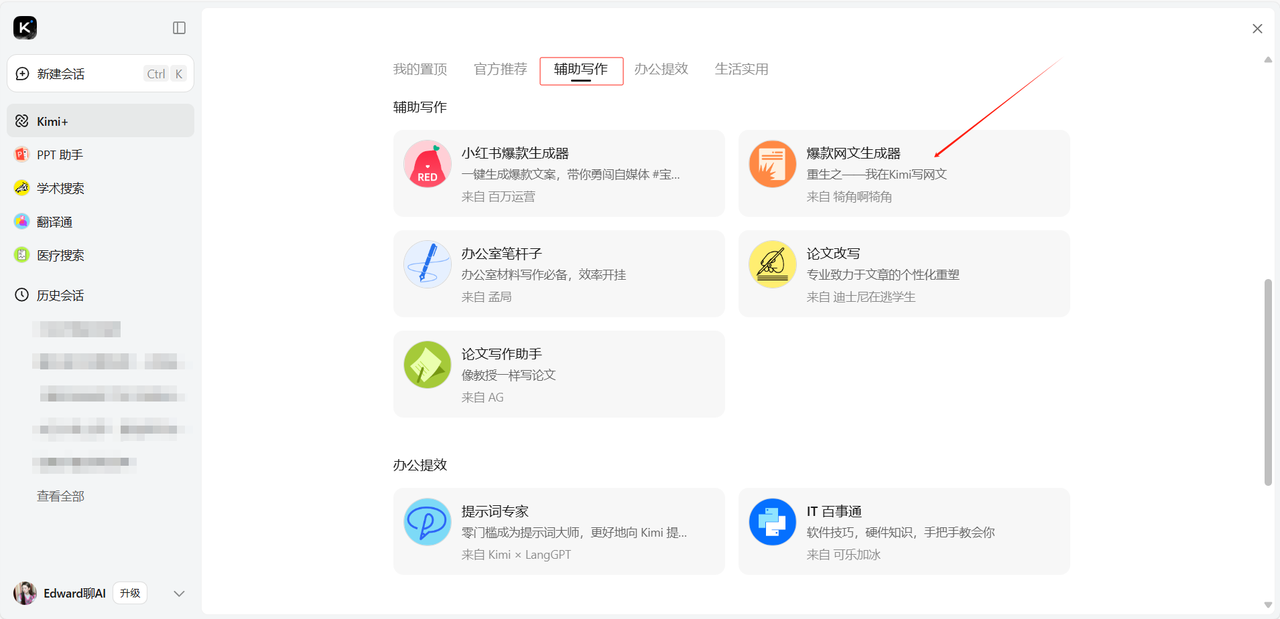Click the Ctrl K shortcut hint
Viewport: 1280px width, 619px height.
click(x=166, y=74)
